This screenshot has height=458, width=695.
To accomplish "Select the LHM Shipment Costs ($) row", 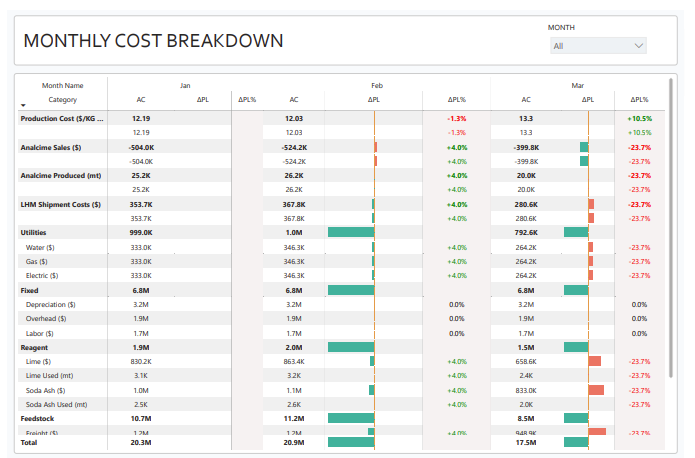I will pyautogui.click(x=341, y=204).
